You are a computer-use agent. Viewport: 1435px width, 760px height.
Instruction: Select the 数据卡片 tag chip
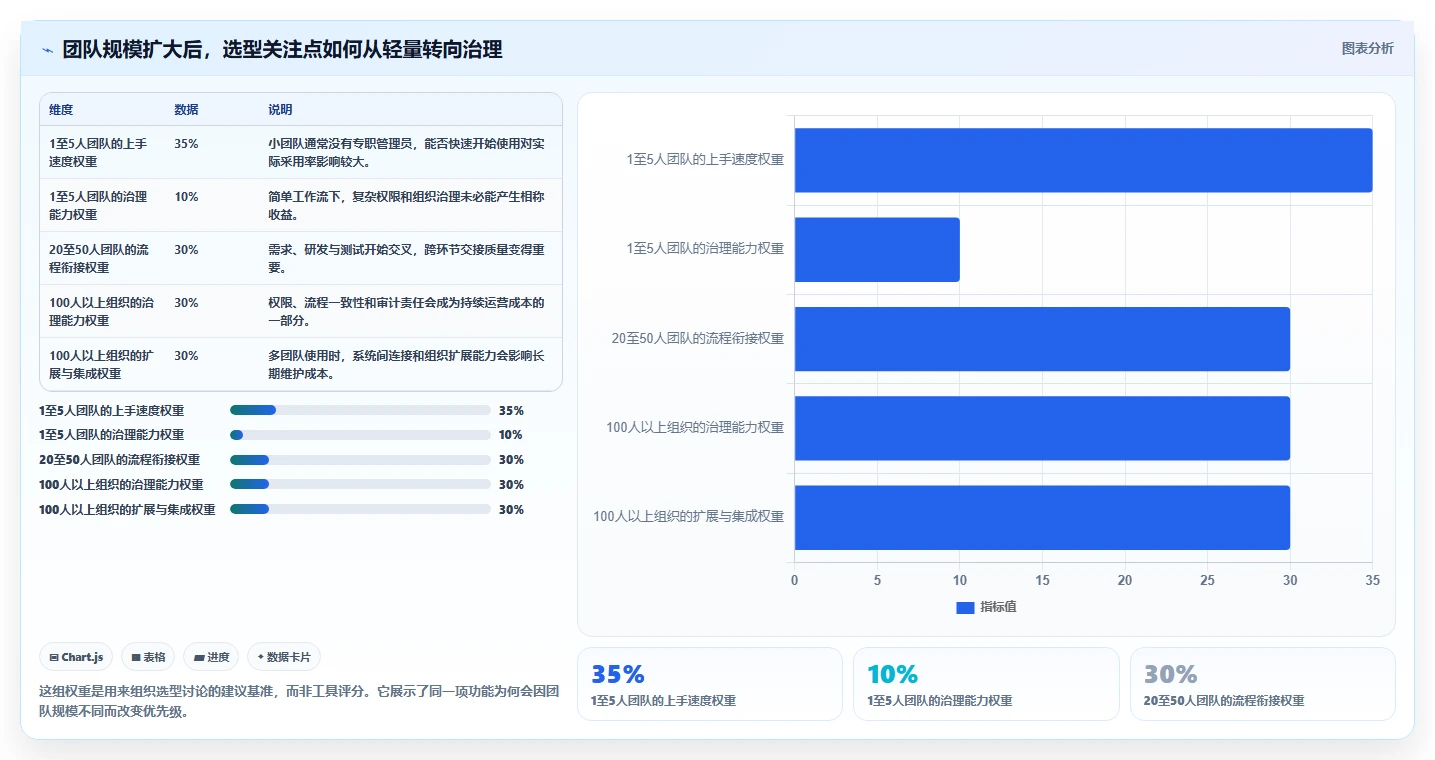coord(284,657)
